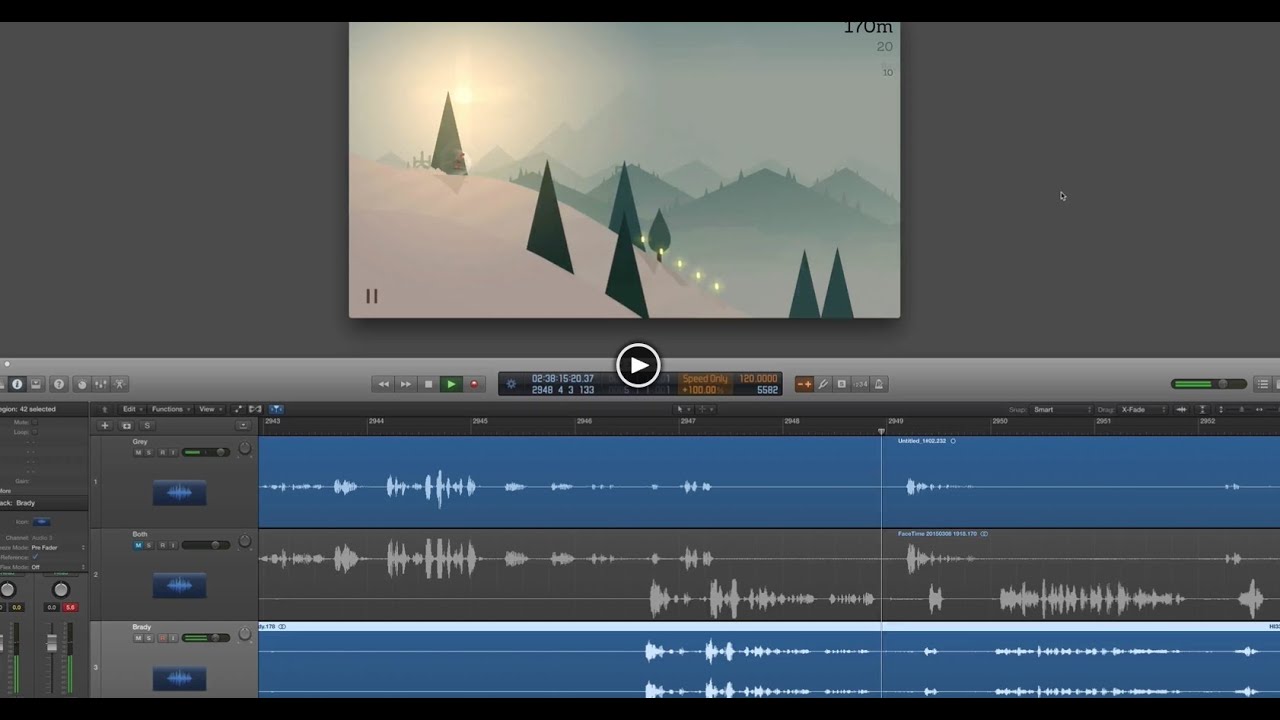1280x720 pixels.
Task: Toggle global Solo S button above tracks
Action: 147,426
